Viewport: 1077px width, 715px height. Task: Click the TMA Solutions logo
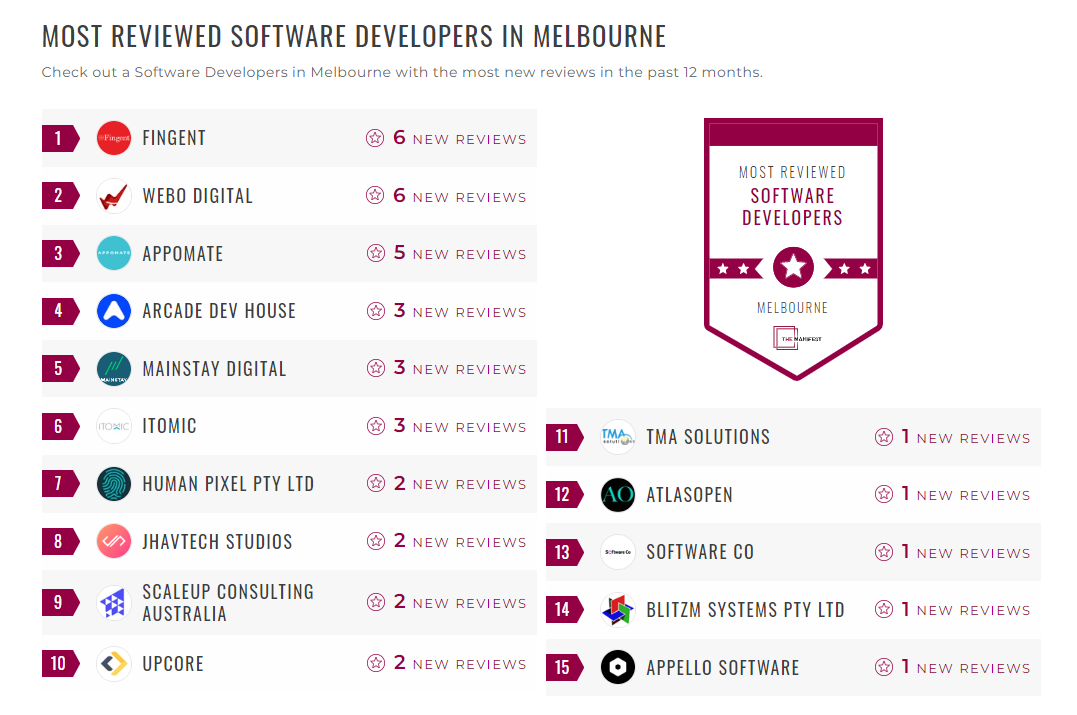point(617,436)
